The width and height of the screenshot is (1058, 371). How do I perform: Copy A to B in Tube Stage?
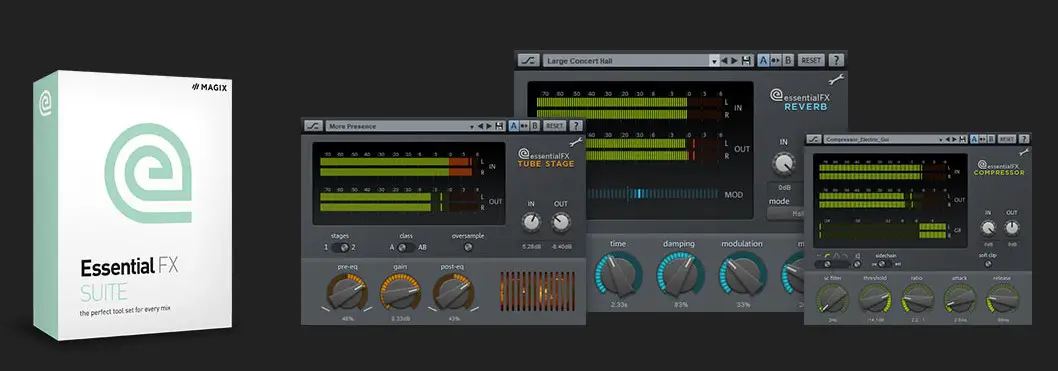pos(524,125)
